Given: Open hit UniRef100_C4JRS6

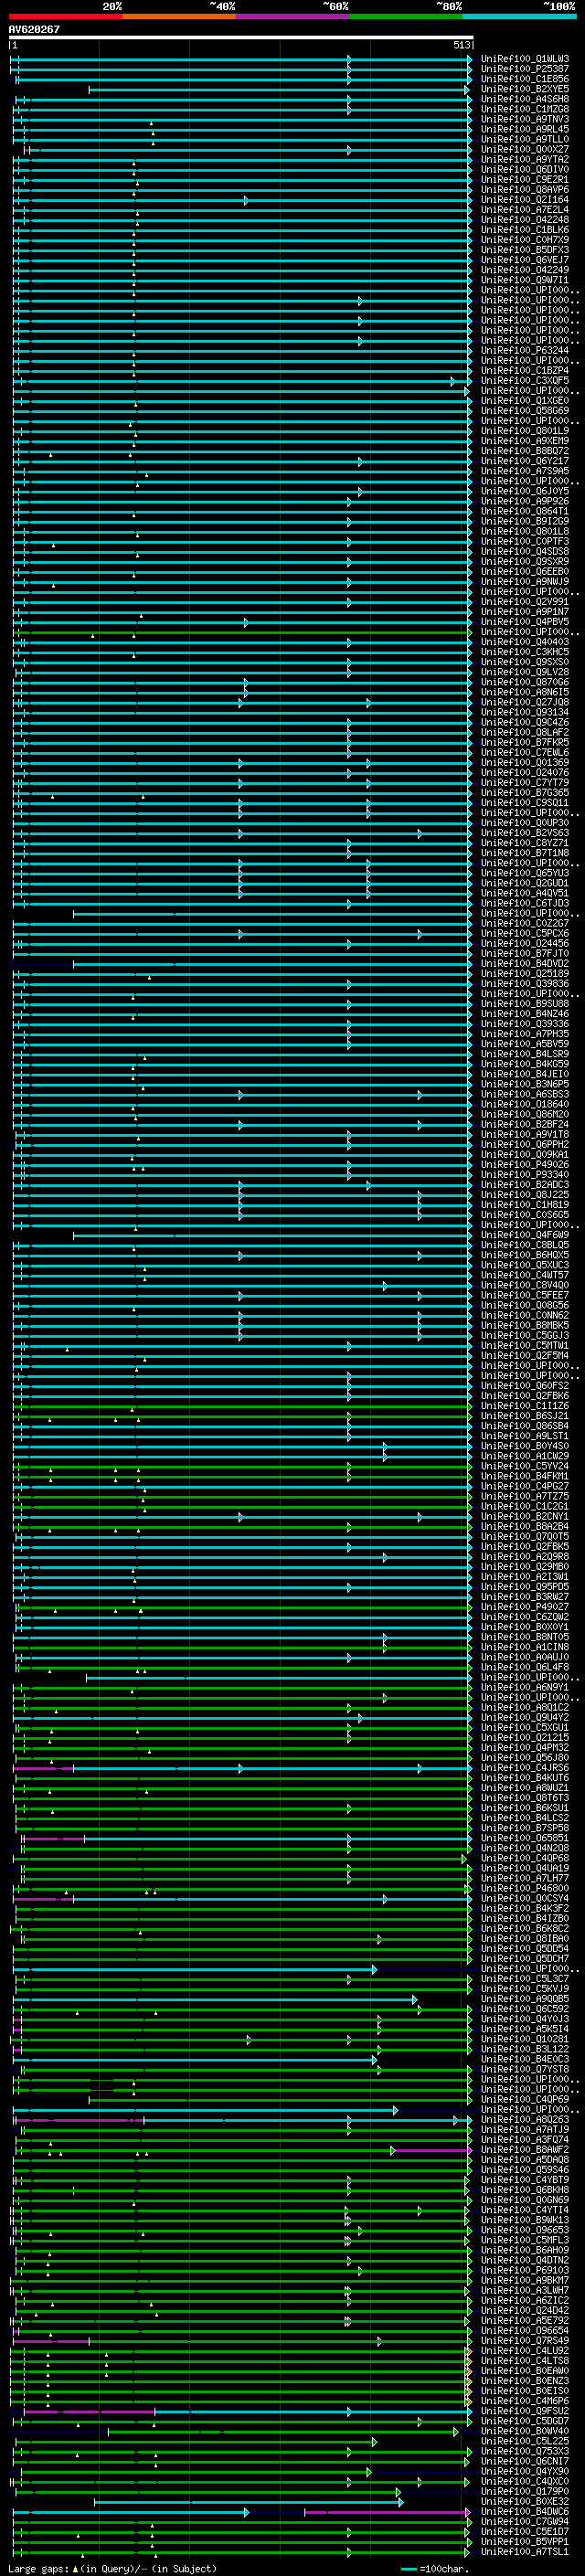Looking at the screenshot, I should point(525,1768).
